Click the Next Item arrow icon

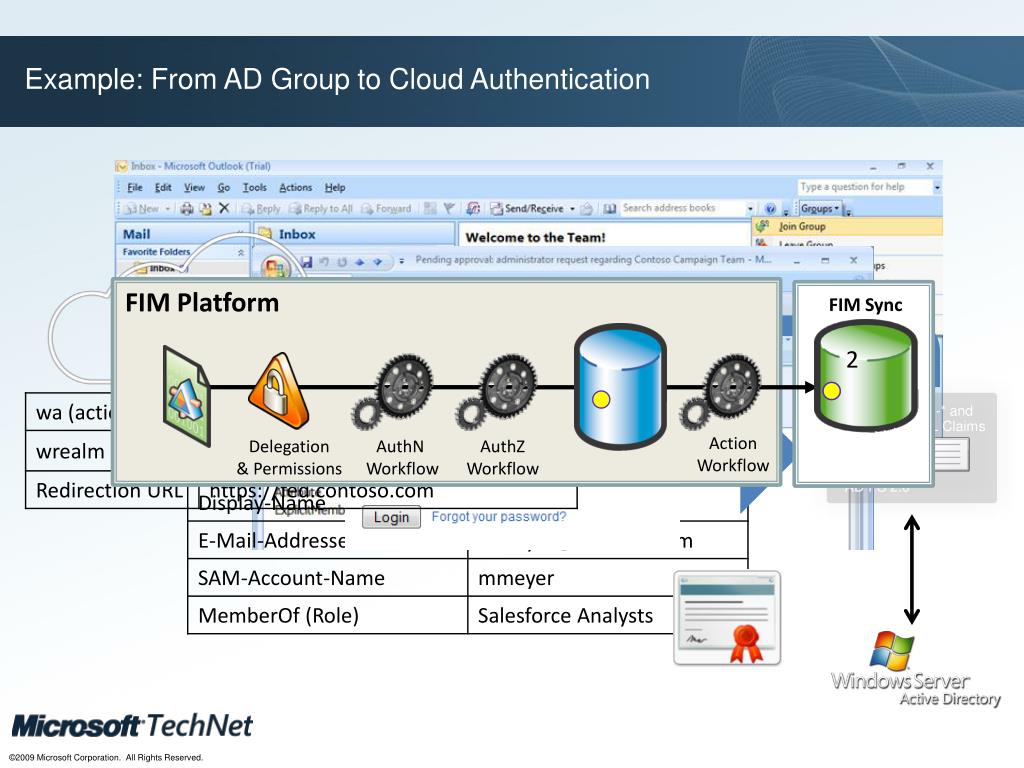377,262
